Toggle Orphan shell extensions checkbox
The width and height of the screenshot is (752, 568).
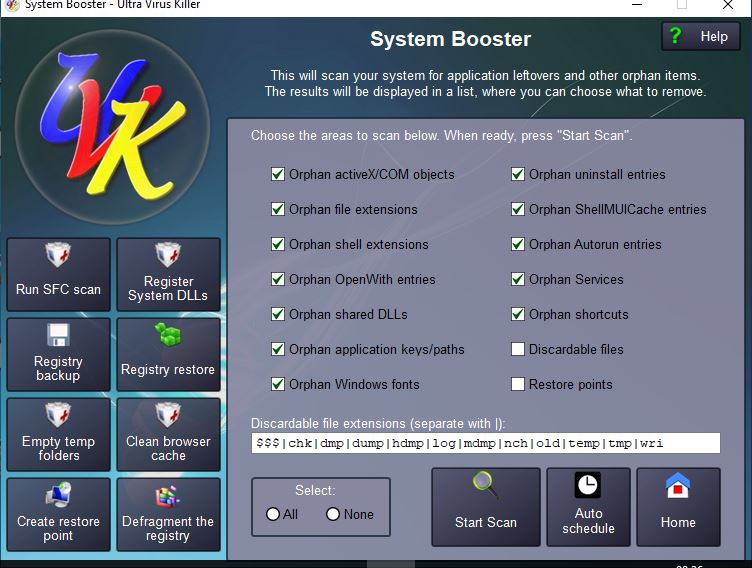[x=278, y=244]
